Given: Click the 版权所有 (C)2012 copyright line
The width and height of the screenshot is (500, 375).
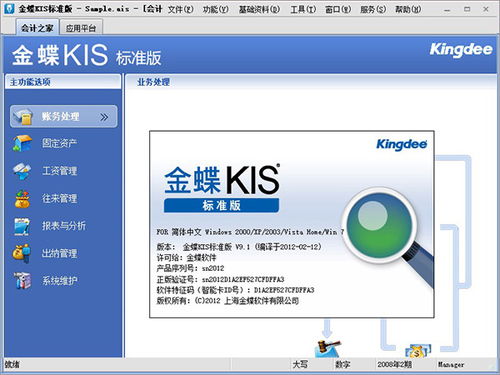Looking at the screenshot, I should tap(228, 301).
